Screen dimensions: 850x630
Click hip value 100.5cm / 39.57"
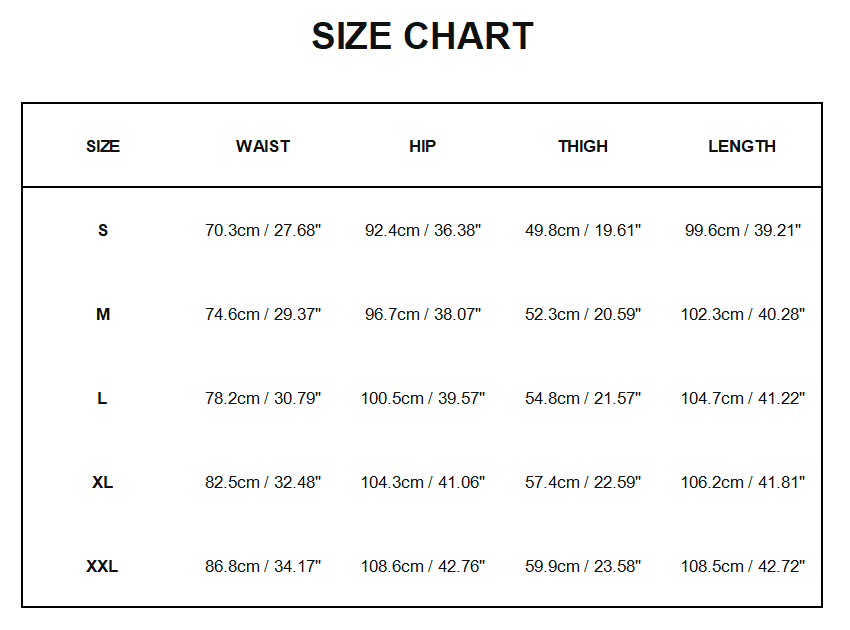click(x=423, y=398)
